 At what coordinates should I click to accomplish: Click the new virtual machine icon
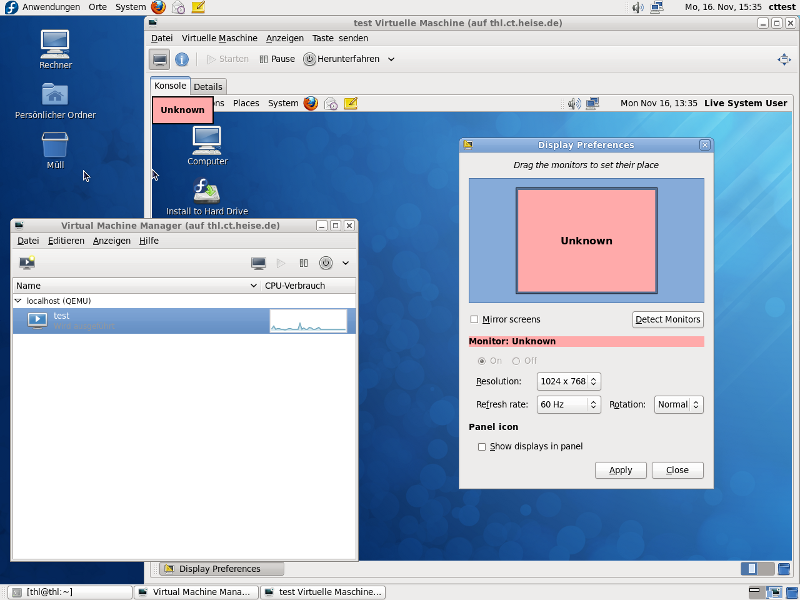27,263
